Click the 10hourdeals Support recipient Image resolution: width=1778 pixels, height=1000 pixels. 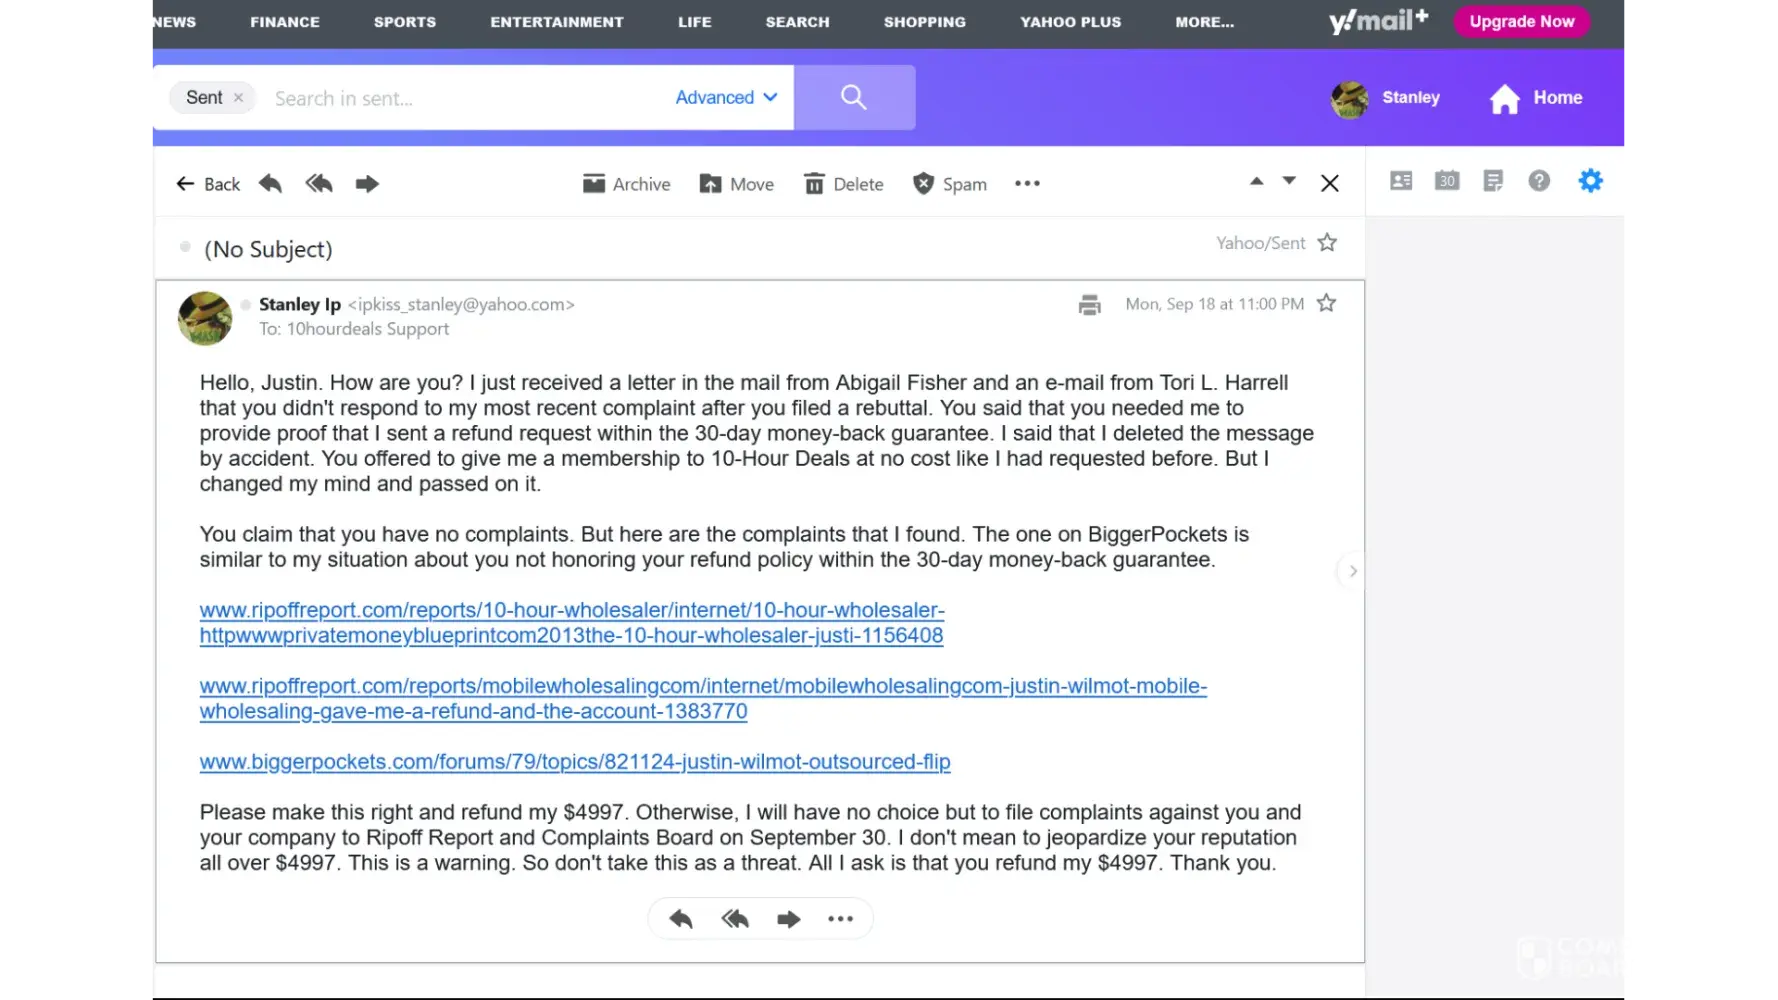[x=368, y=329]
